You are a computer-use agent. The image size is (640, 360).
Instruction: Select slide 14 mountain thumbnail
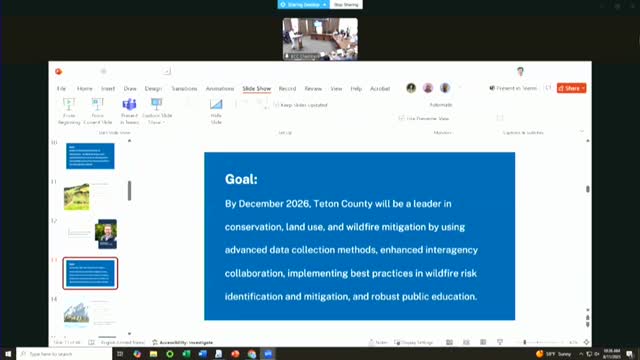(90, 313)
